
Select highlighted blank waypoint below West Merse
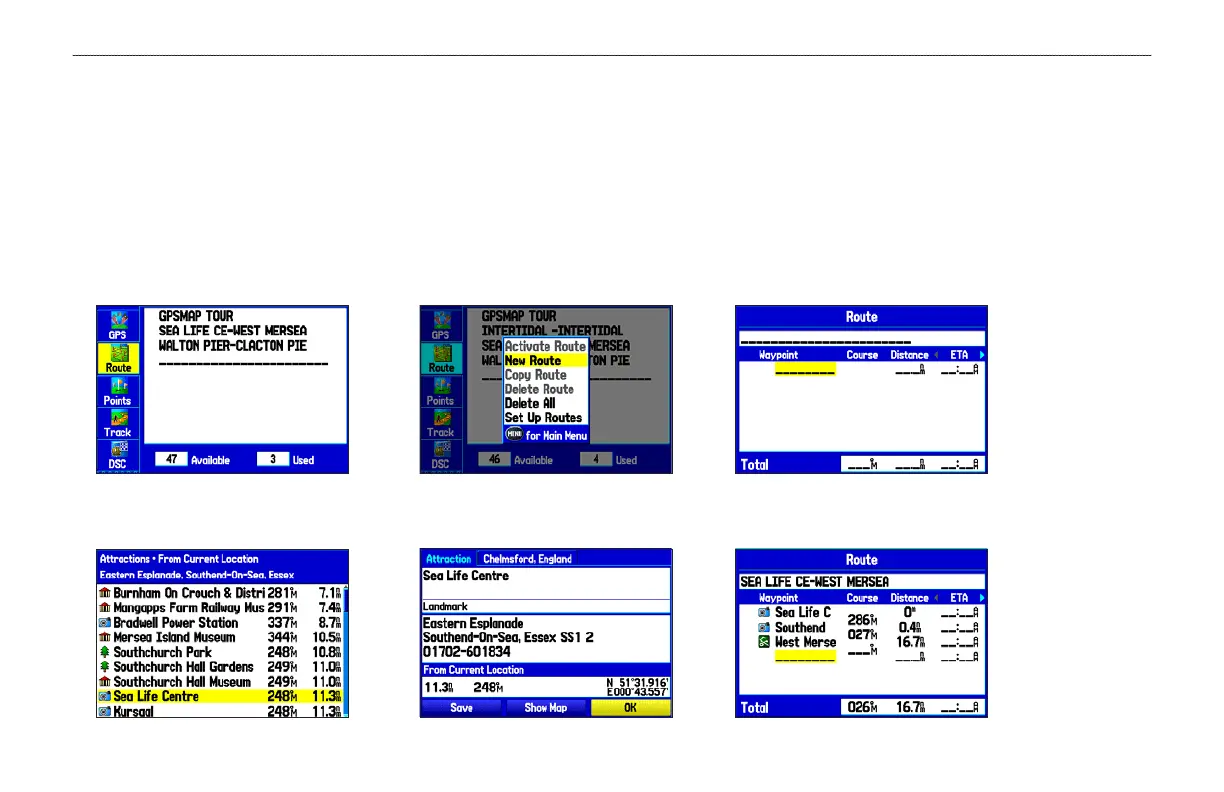[x=805, y=657]
